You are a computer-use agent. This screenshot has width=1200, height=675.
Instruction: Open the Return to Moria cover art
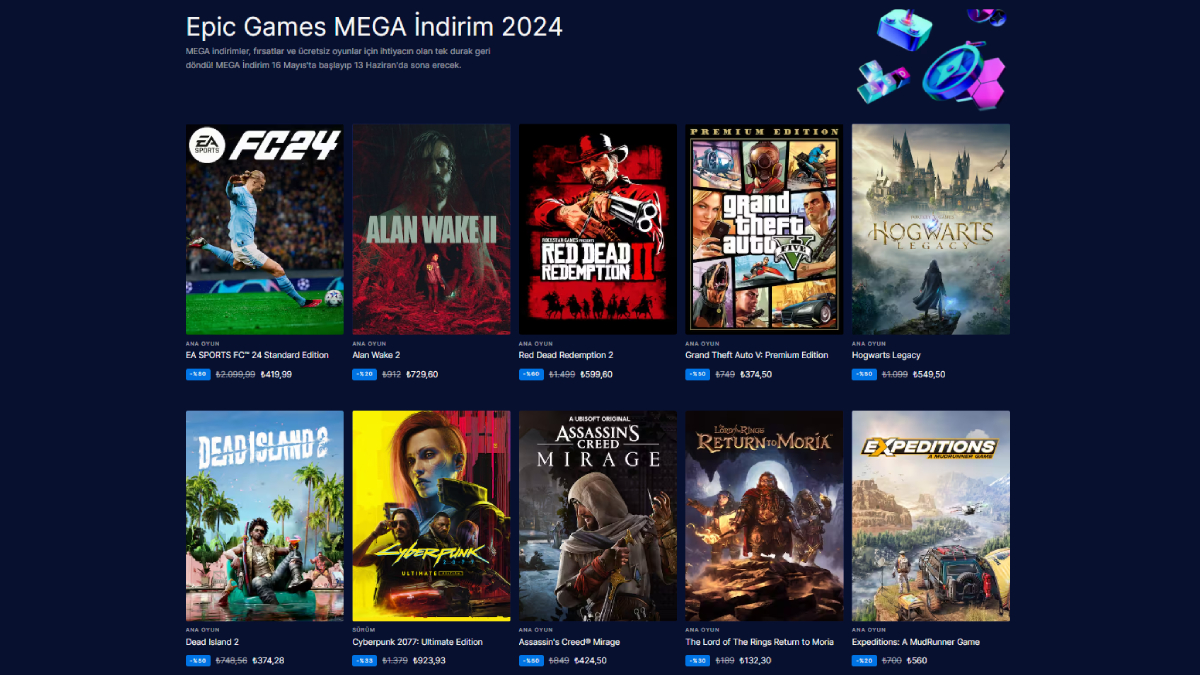764,516
